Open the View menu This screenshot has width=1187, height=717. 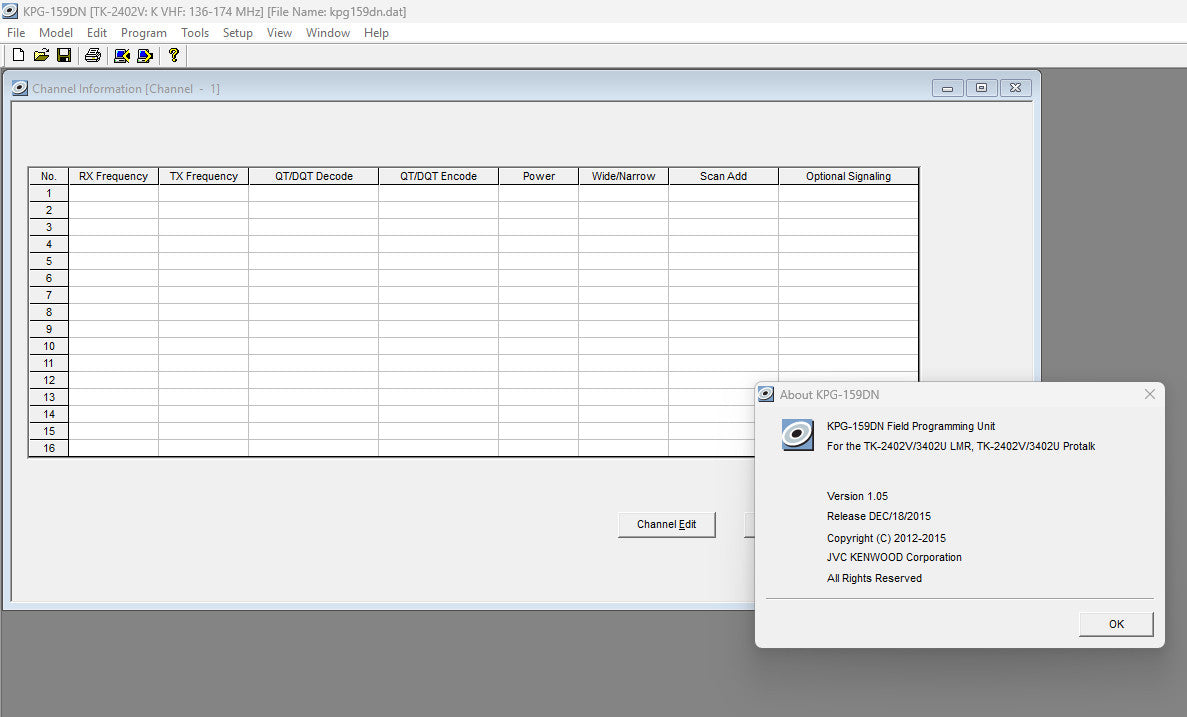coord(279,33)
